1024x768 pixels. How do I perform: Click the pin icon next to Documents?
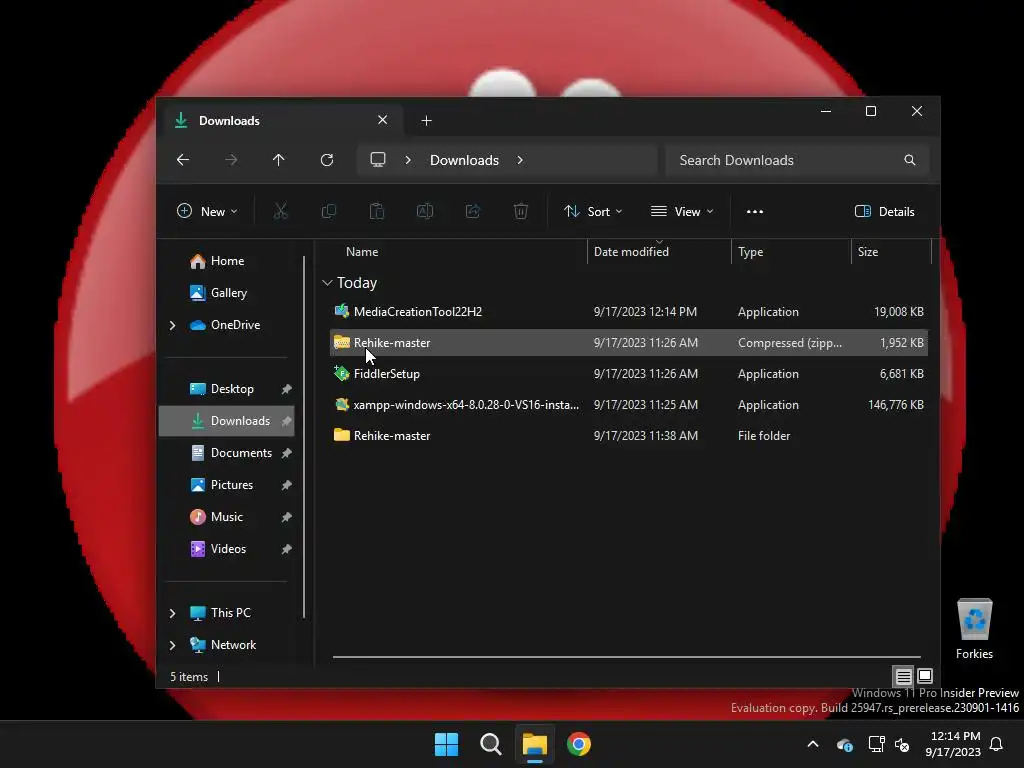[x=286, y=453]
